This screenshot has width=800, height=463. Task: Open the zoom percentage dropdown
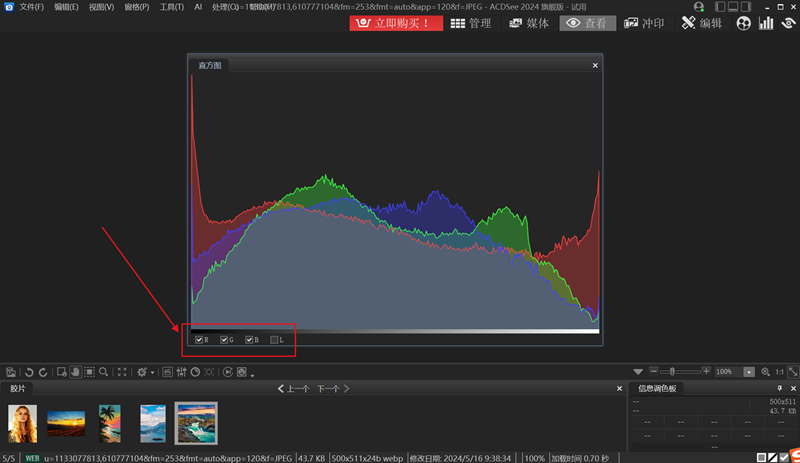click(747, 372)
